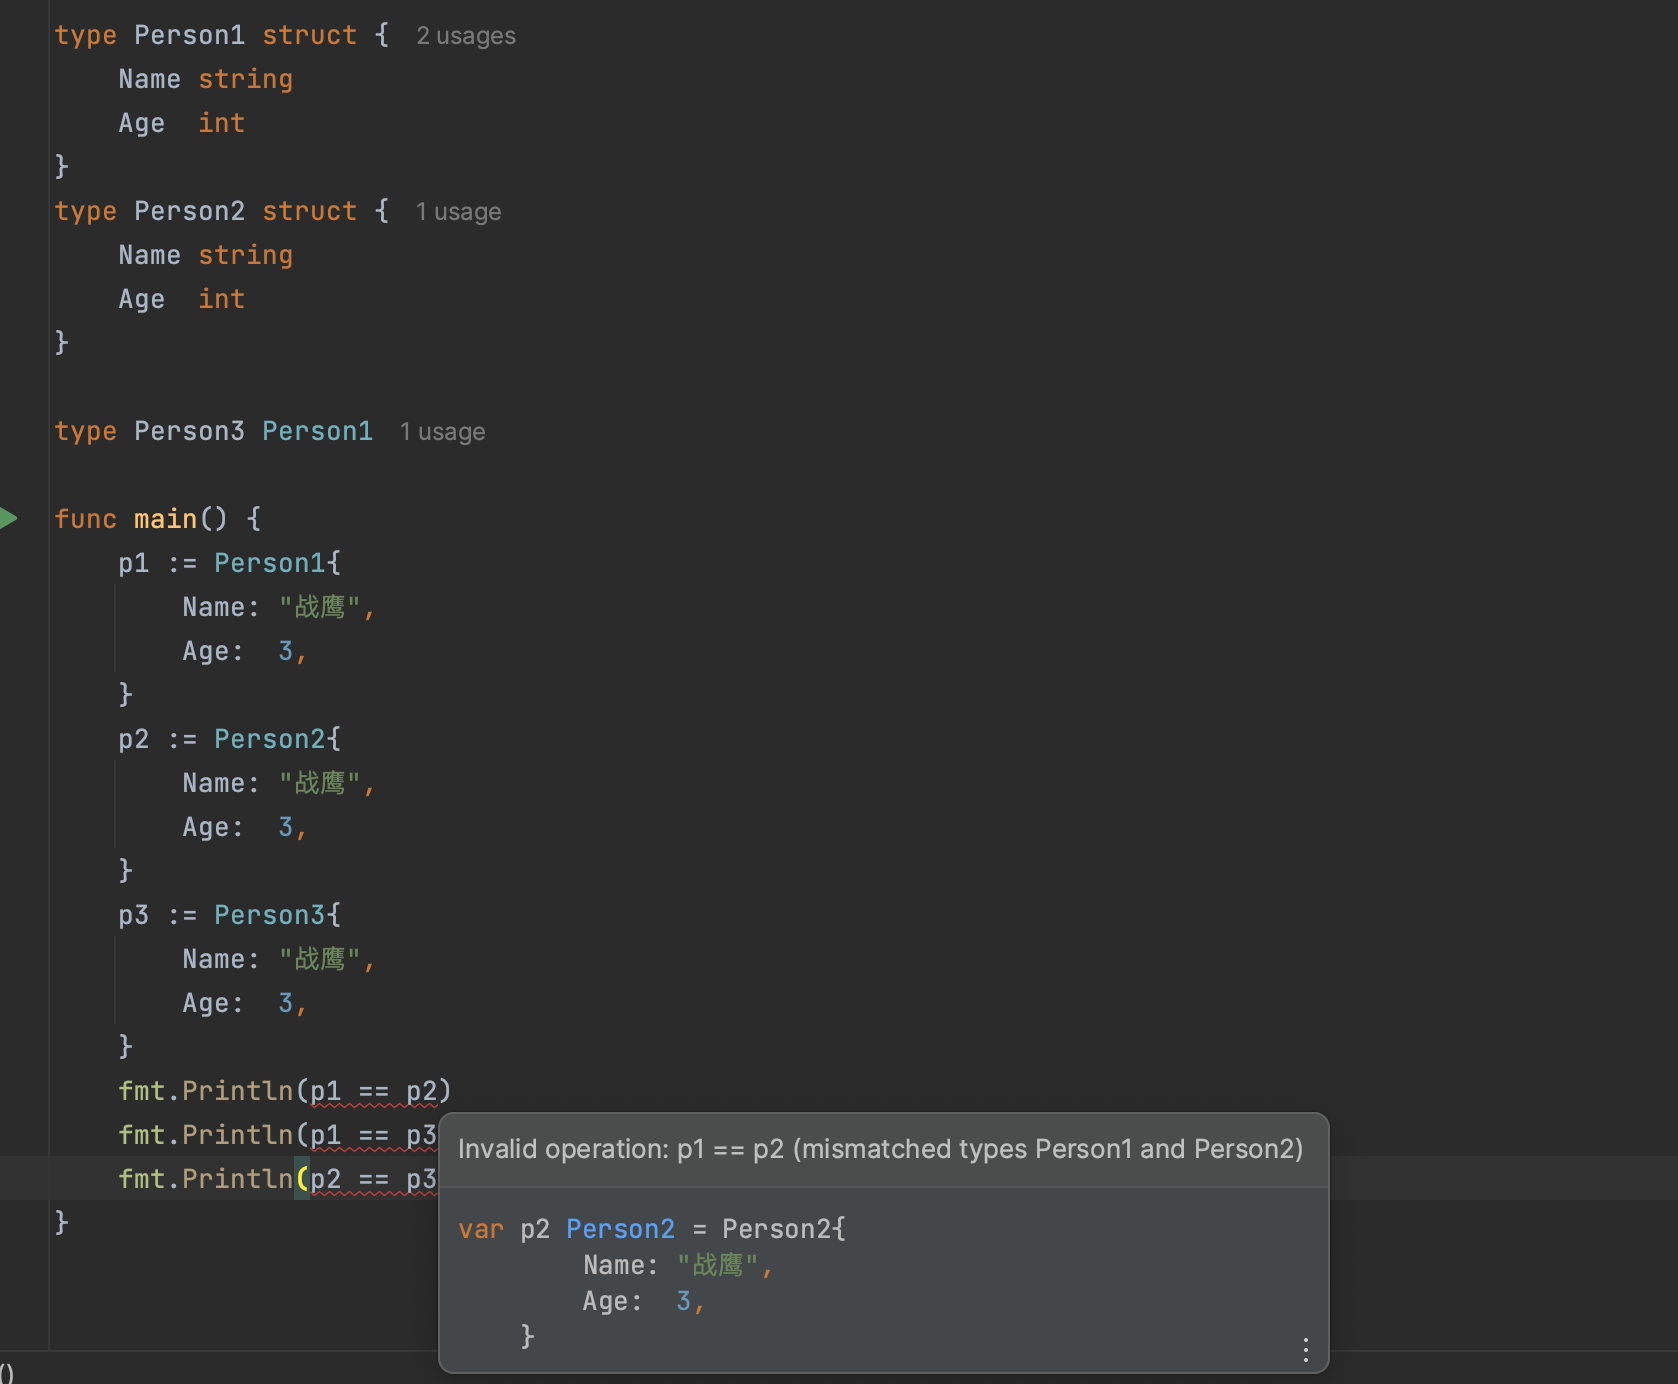
Task: Follow the Person2 type link in the tooltip
Action: tap(620, 1229)
